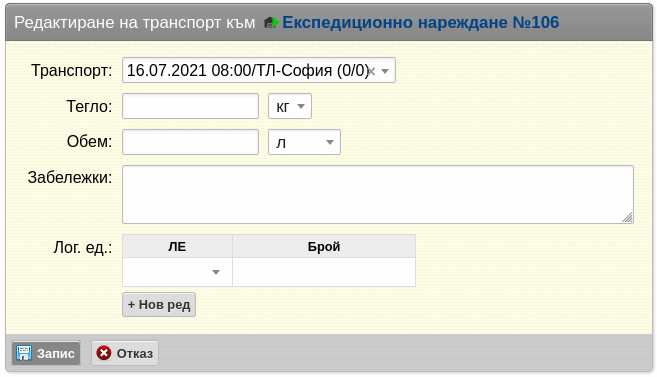This screenshot has height=377, width=657.
Task: Click inside the Забележки notes text area
Action: pyautogui.click(x=378, y=194)
